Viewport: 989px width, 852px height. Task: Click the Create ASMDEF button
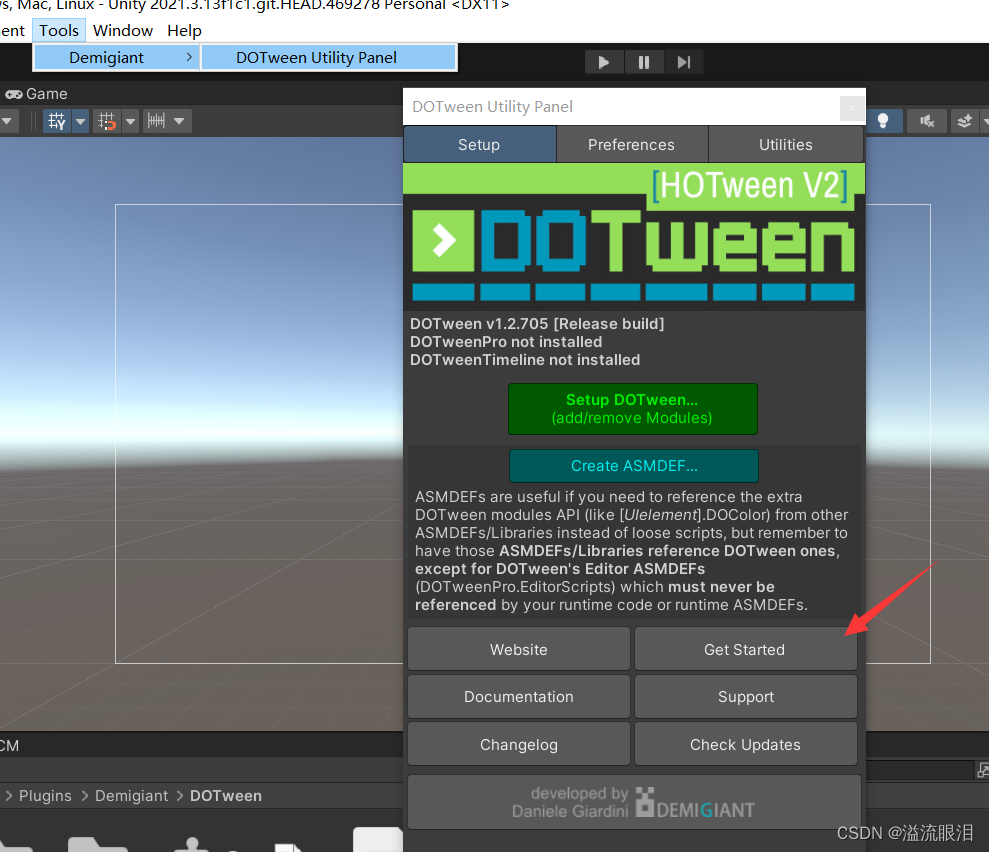pyautogui.click(x=634, y=466)
